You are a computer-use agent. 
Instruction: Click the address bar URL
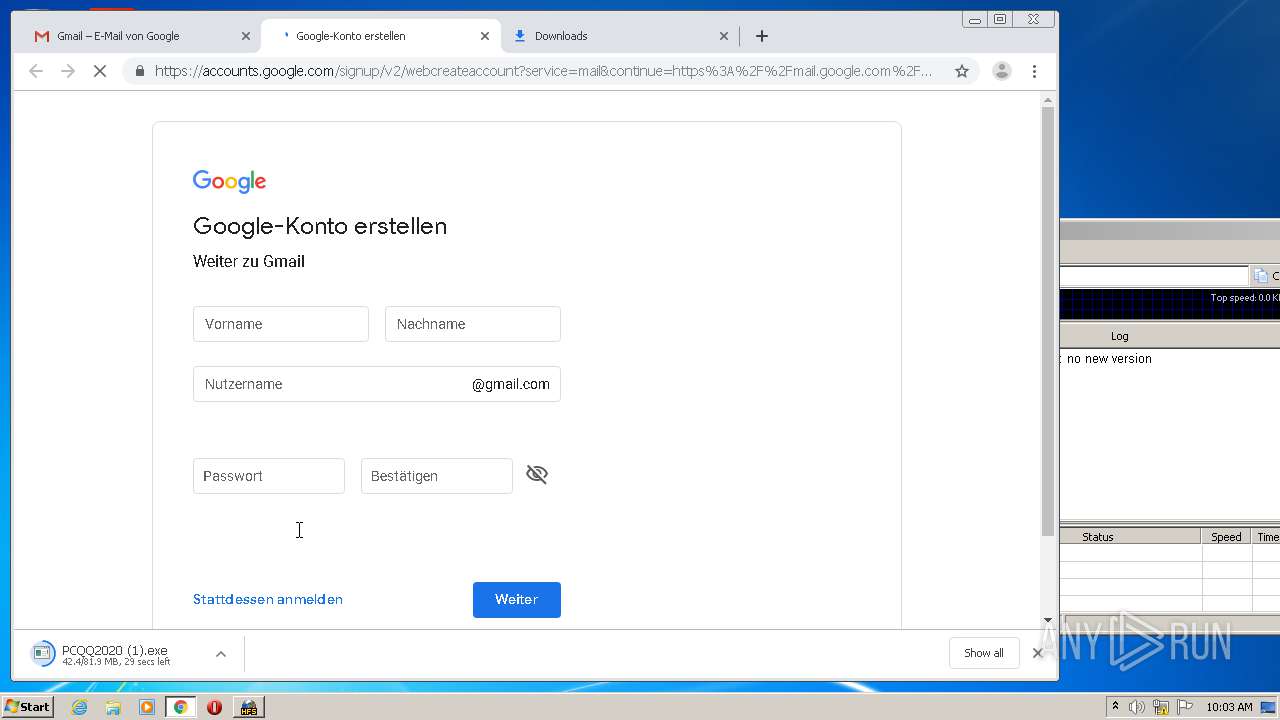pos(543,71)
